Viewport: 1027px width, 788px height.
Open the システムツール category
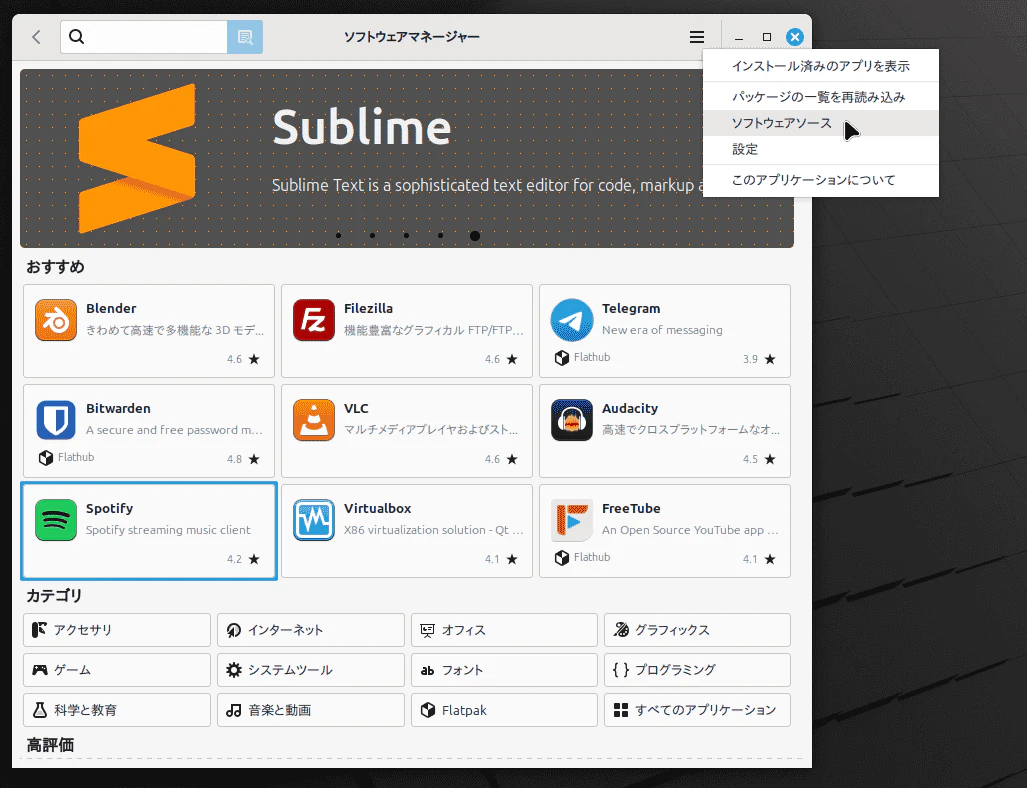coord(310,670)
